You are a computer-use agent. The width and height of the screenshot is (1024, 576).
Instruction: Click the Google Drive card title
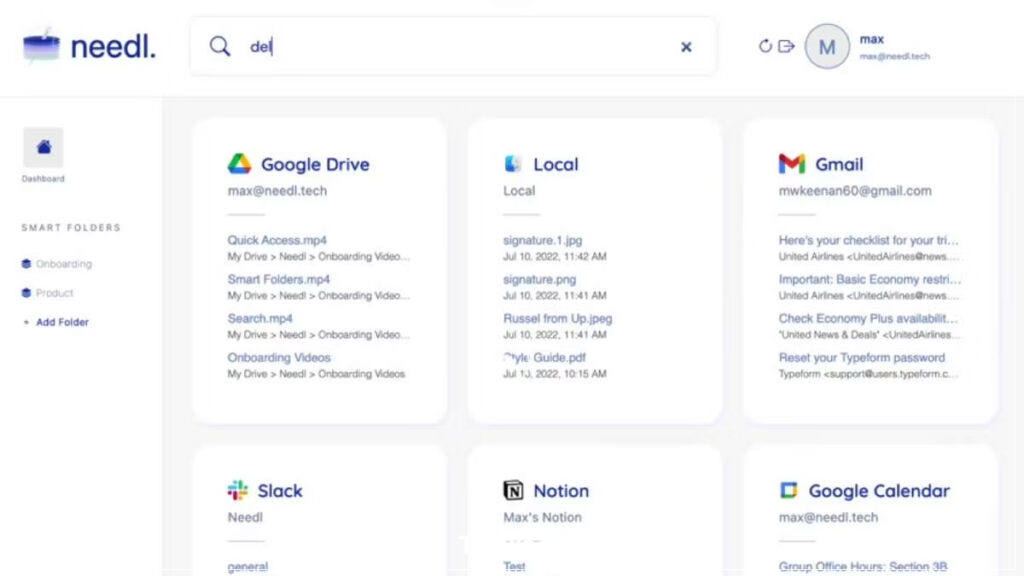(x=315, y=164)
